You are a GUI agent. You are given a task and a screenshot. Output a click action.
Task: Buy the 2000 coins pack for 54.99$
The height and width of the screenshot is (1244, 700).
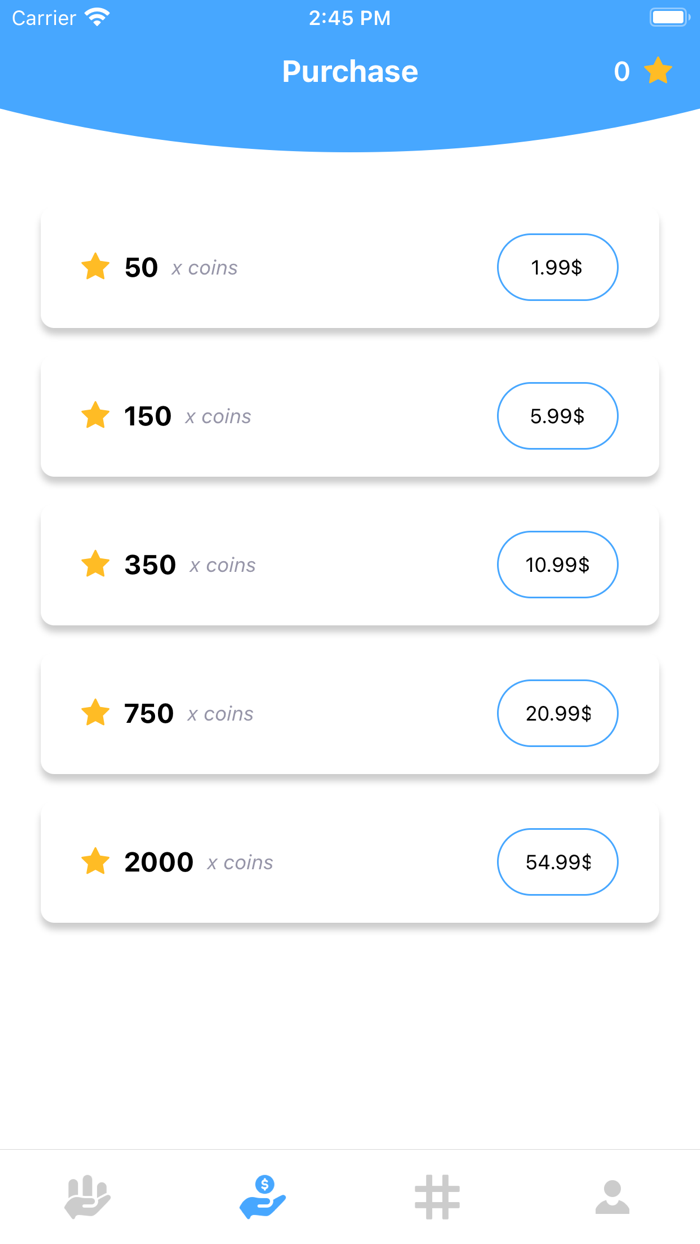click(557, 861)
